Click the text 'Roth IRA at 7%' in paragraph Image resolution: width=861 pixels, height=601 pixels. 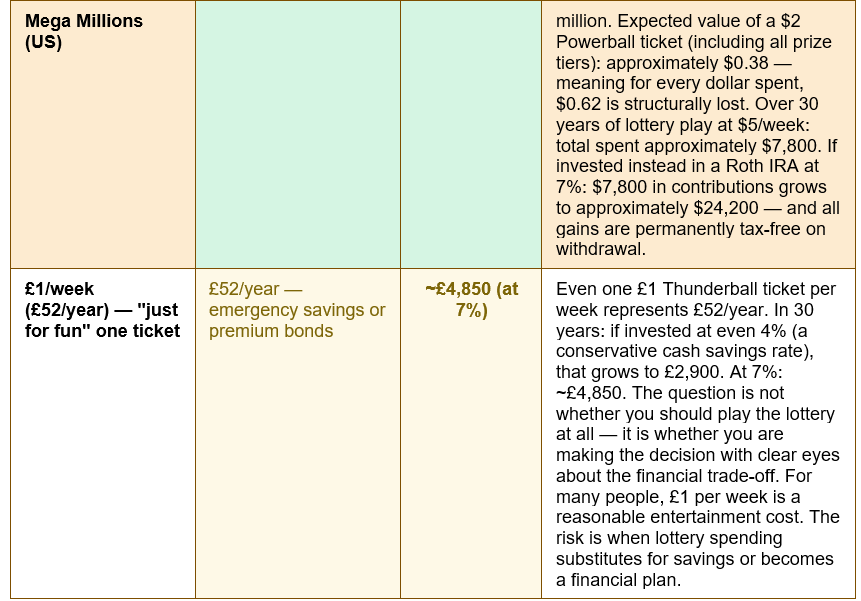[687, 176]
